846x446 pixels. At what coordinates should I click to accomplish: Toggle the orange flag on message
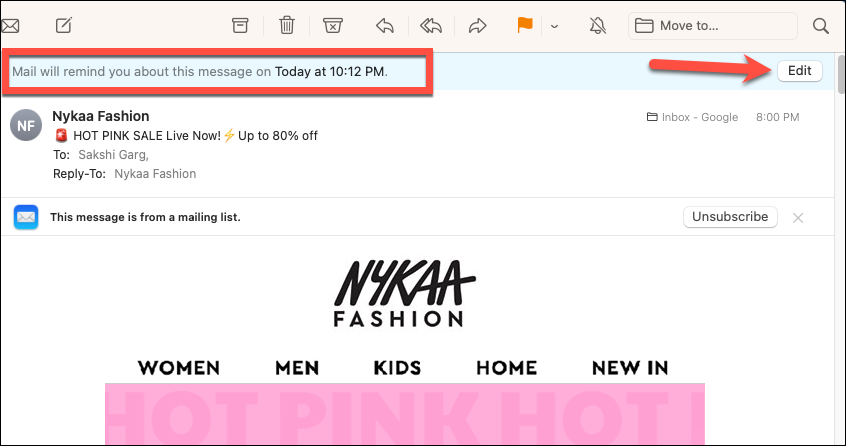525,25
